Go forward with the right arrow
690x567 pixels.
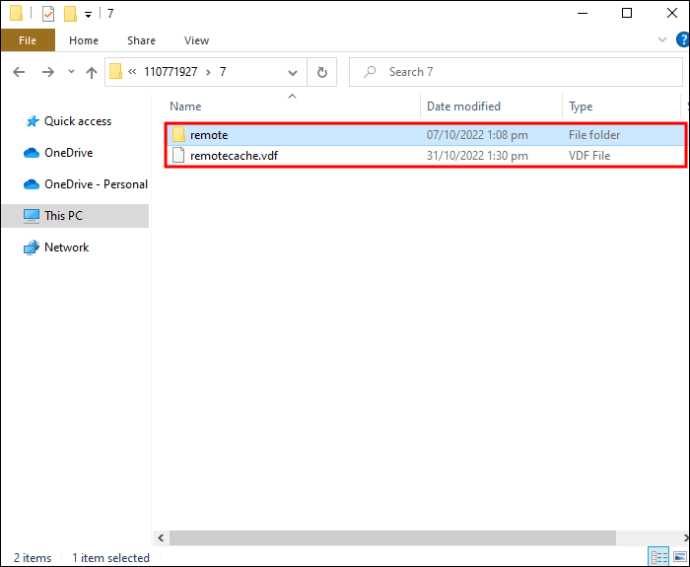point(48,72)
